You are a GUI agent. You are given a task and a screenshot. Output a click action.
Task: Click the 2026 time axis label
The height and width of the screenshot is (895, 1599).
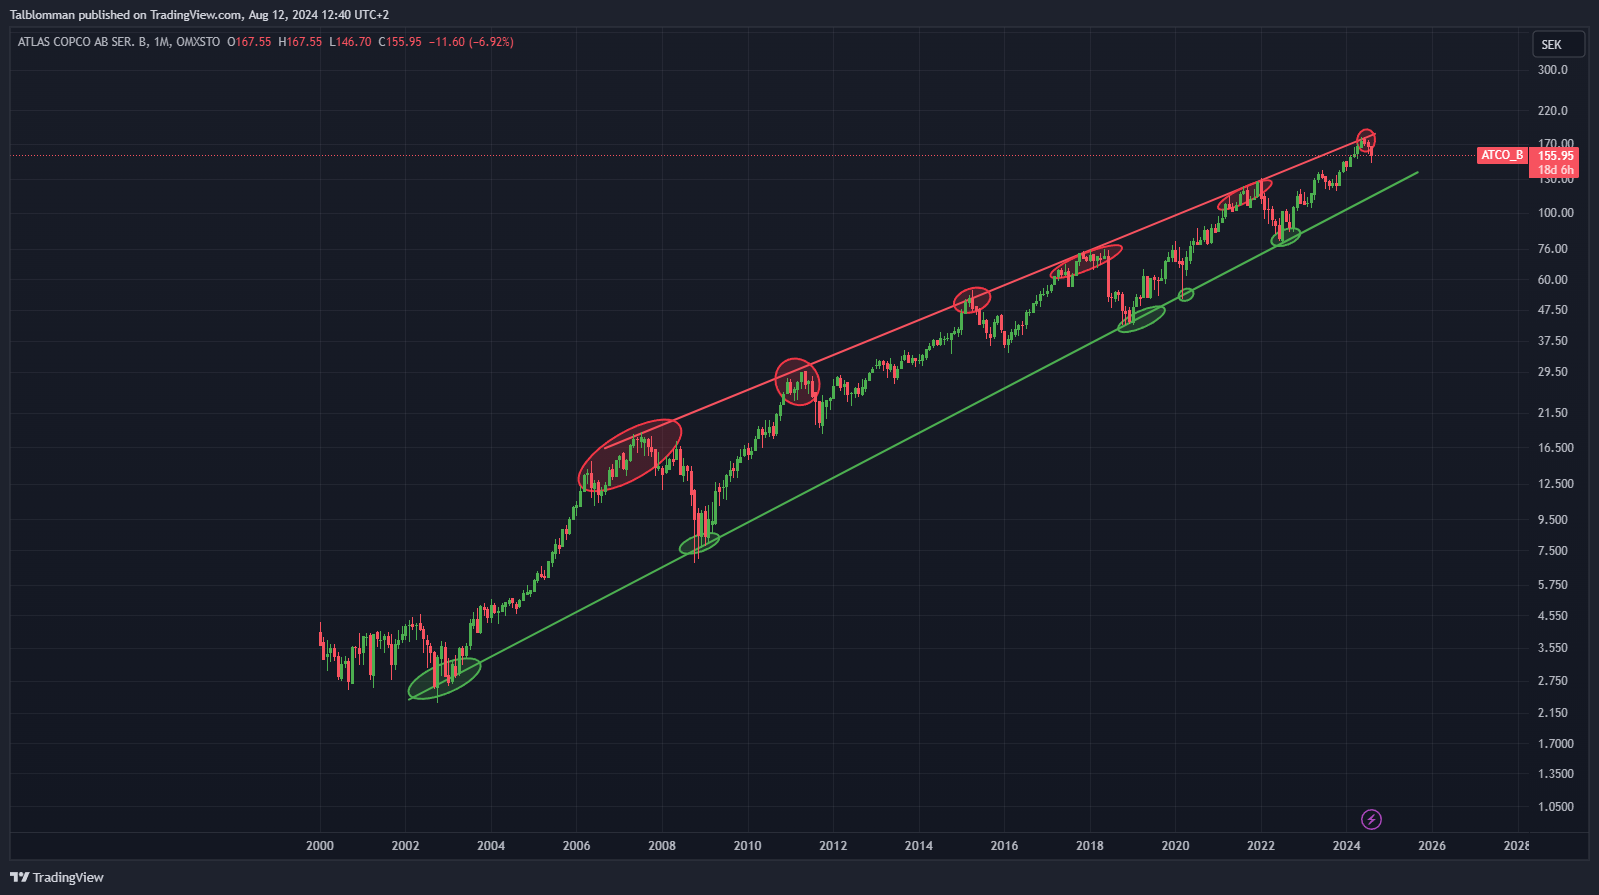pos(1432,846)
